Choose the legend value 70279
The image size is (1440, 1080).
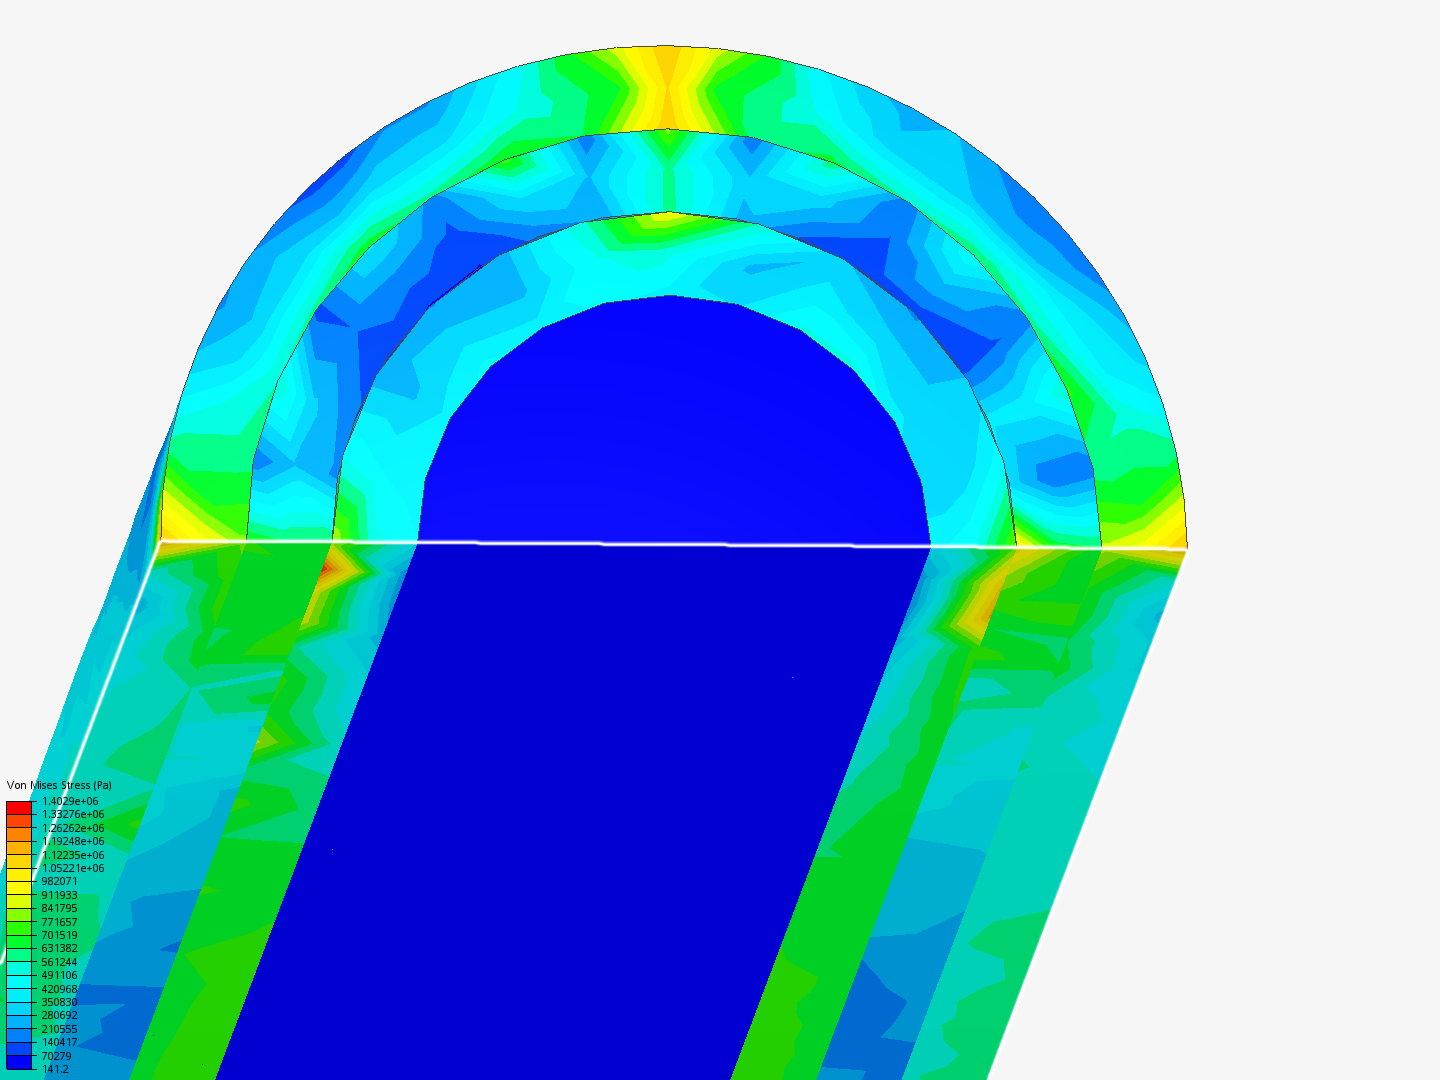point(56,1056)
